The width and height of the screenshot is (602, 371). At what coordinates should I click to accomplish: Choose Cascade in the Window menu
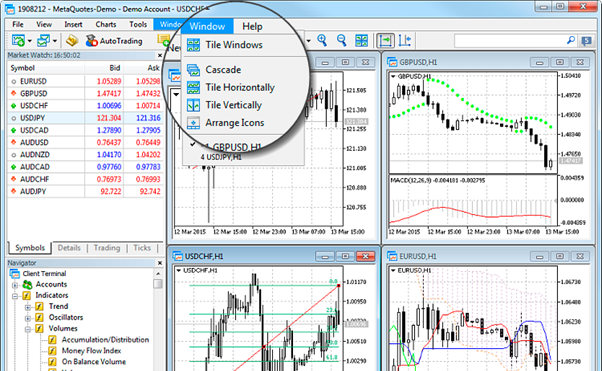click(223, 70)
